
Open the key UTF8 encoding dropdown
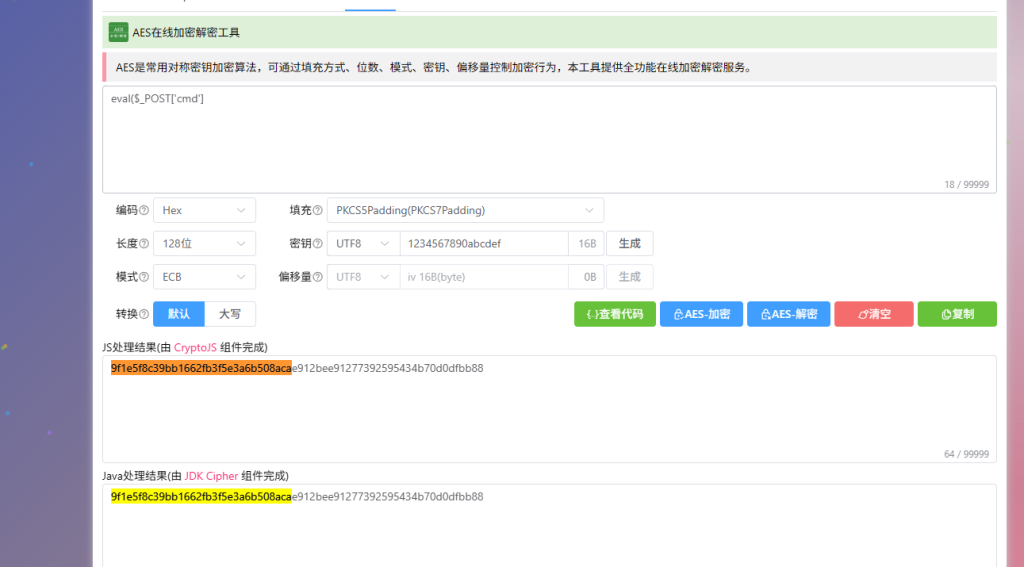click(x=363, y=244)
